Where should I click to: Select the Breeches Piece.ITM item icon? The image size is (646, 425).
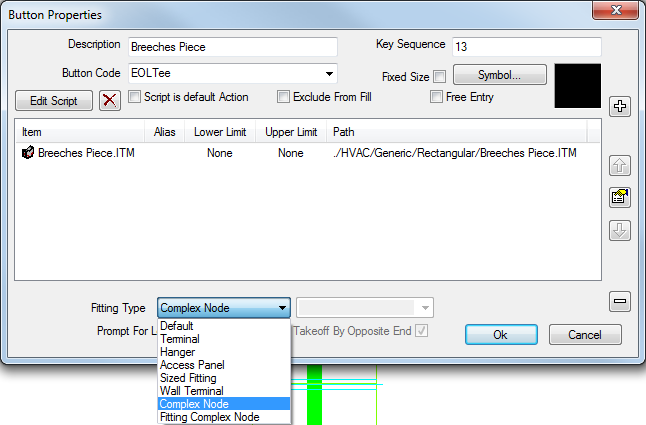tap(28, 153)
